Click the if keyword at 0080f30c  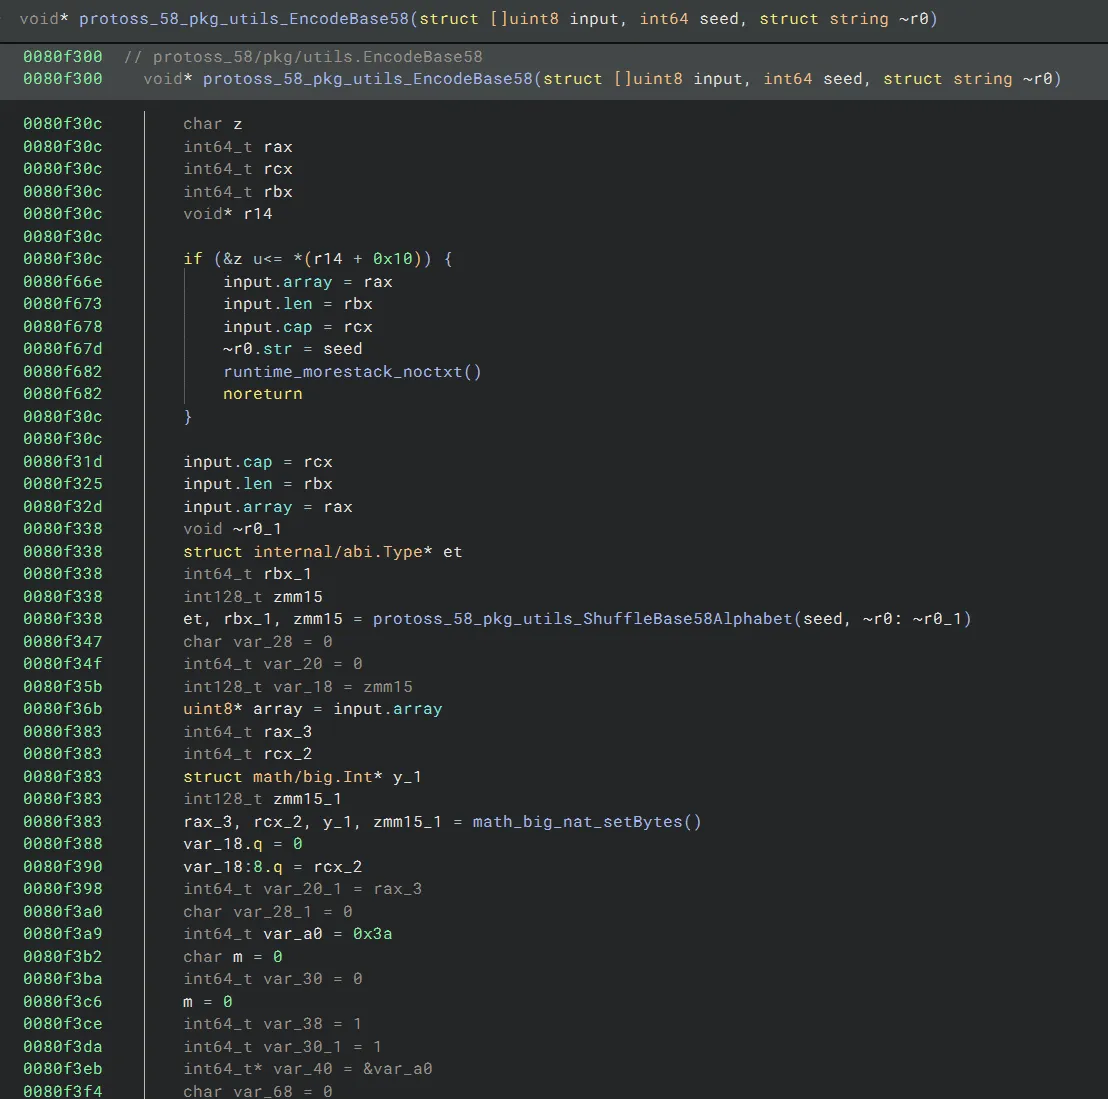tap(192, 259)
